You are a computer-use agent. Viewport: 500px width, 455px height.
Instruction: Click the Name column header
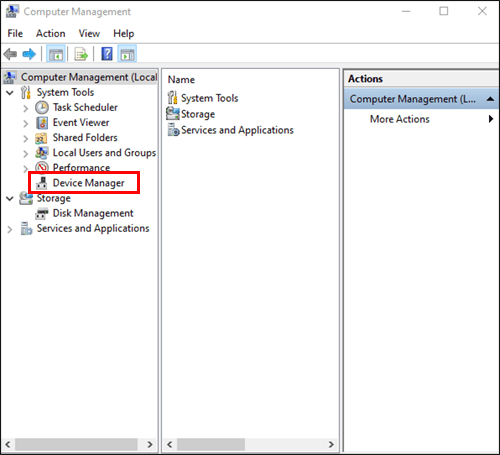(181, 80)
